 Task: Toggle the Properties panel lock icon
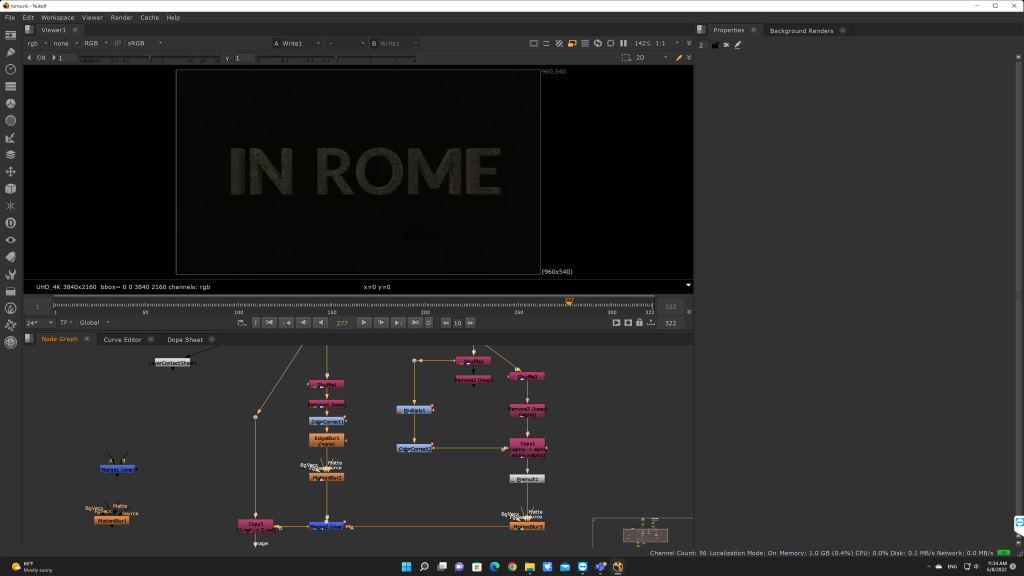coord(714,45)
